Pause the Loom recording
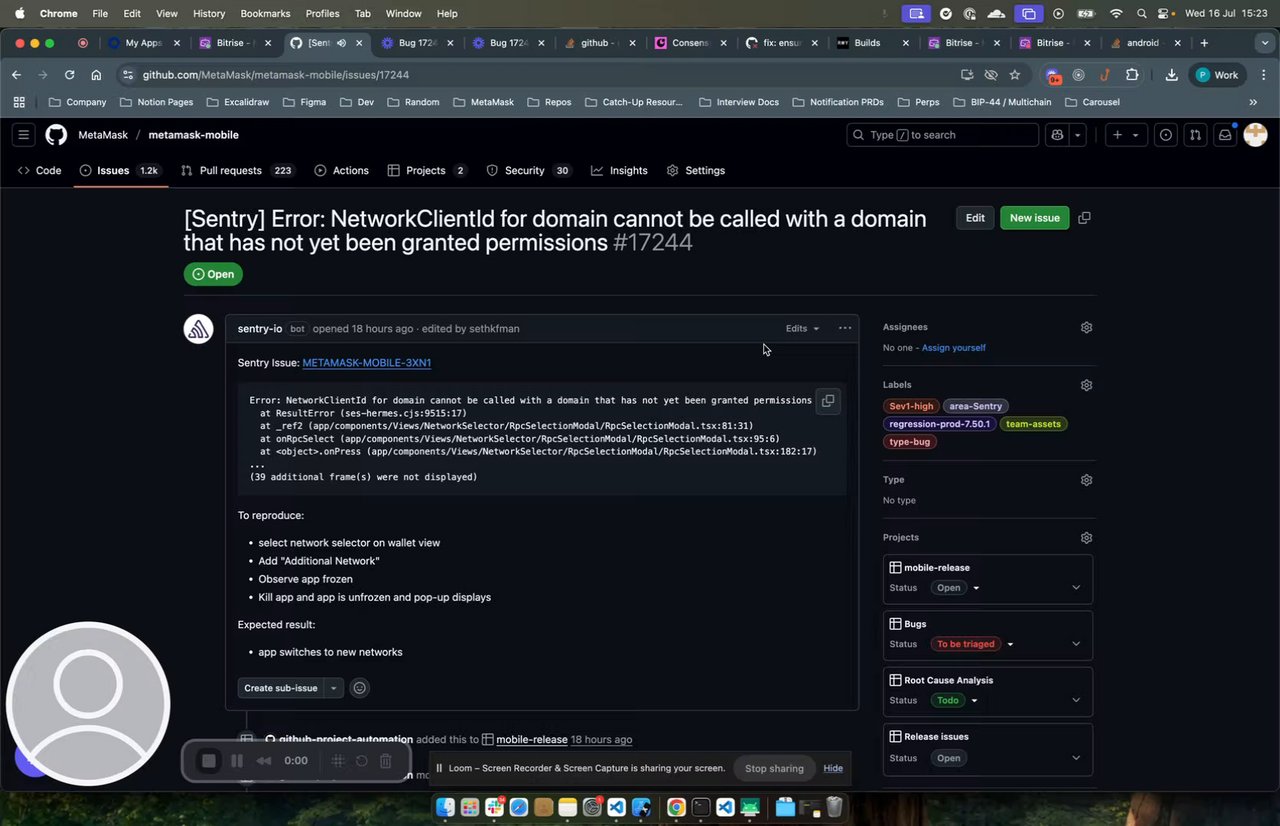This screenshot has height=826, width=1280. (237, 761)
